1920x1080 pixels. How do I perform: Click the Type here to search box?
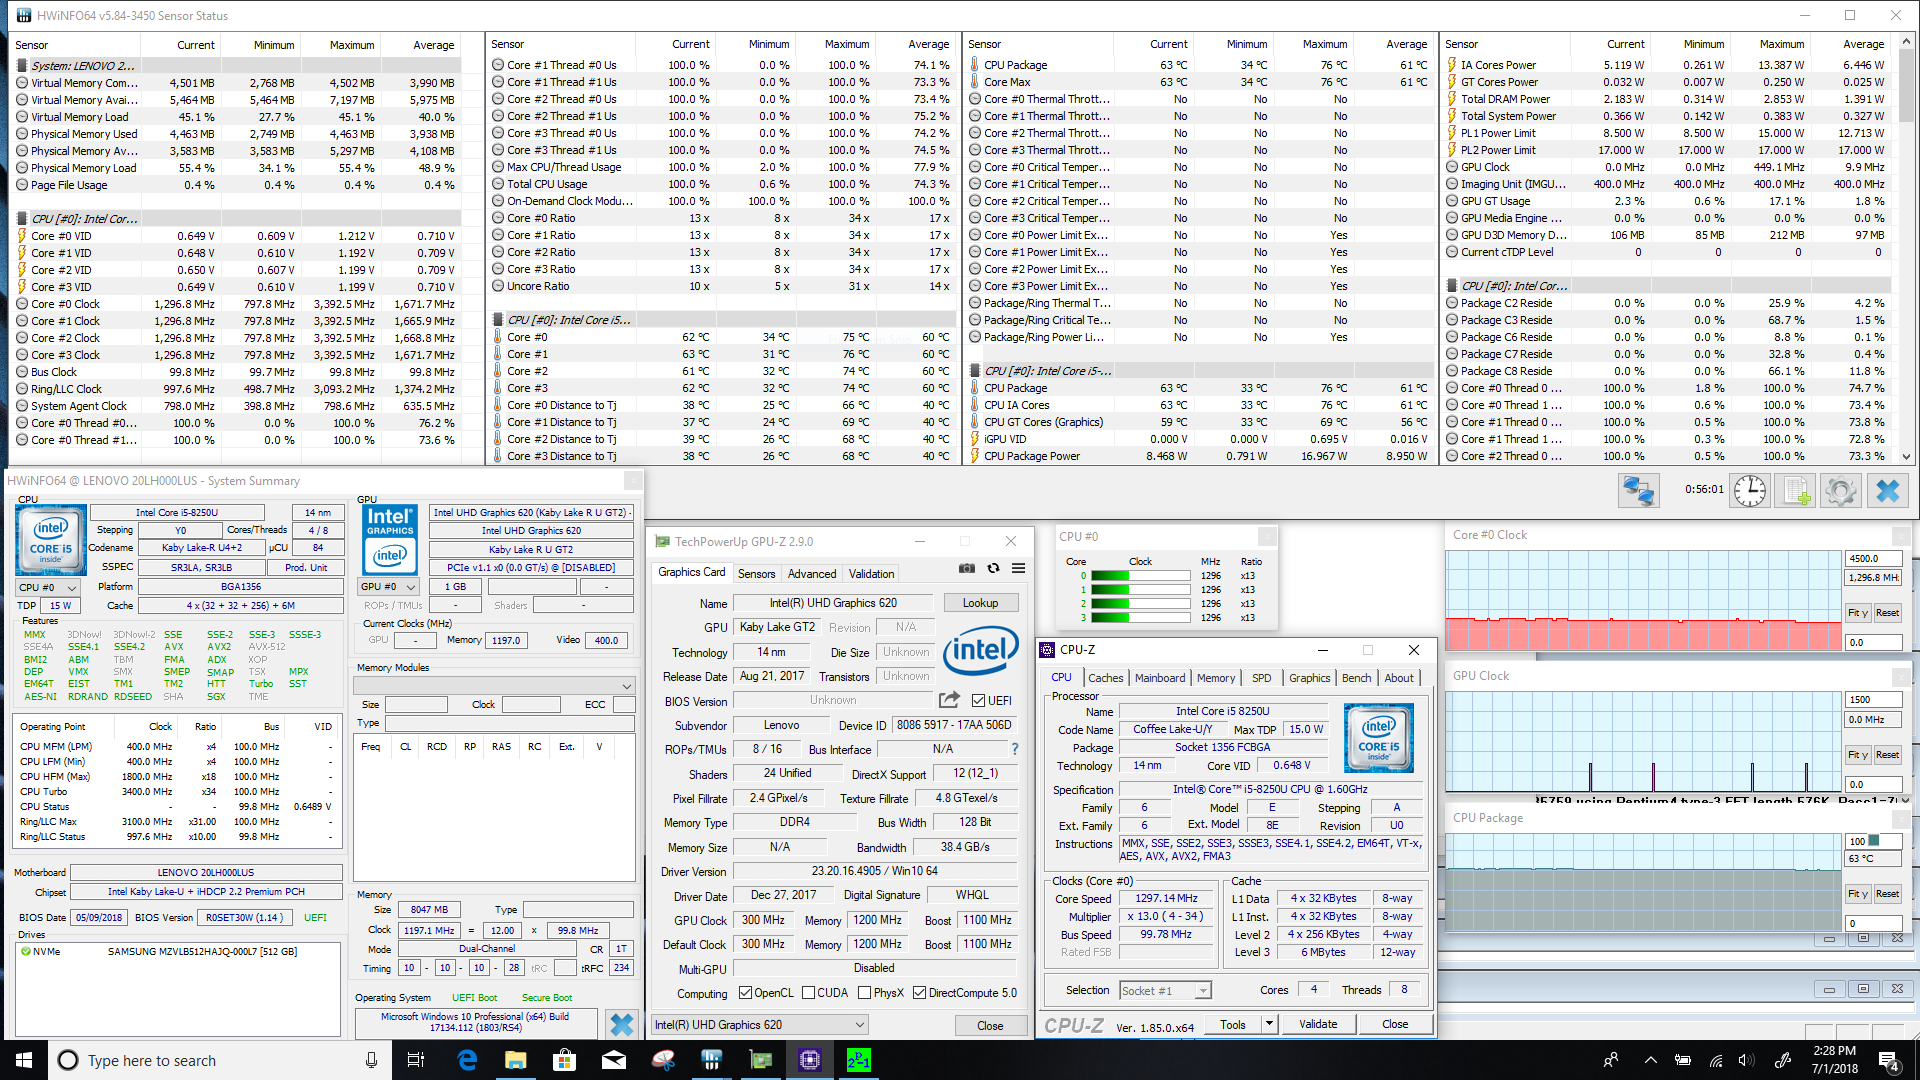[x=220, y=1060]
